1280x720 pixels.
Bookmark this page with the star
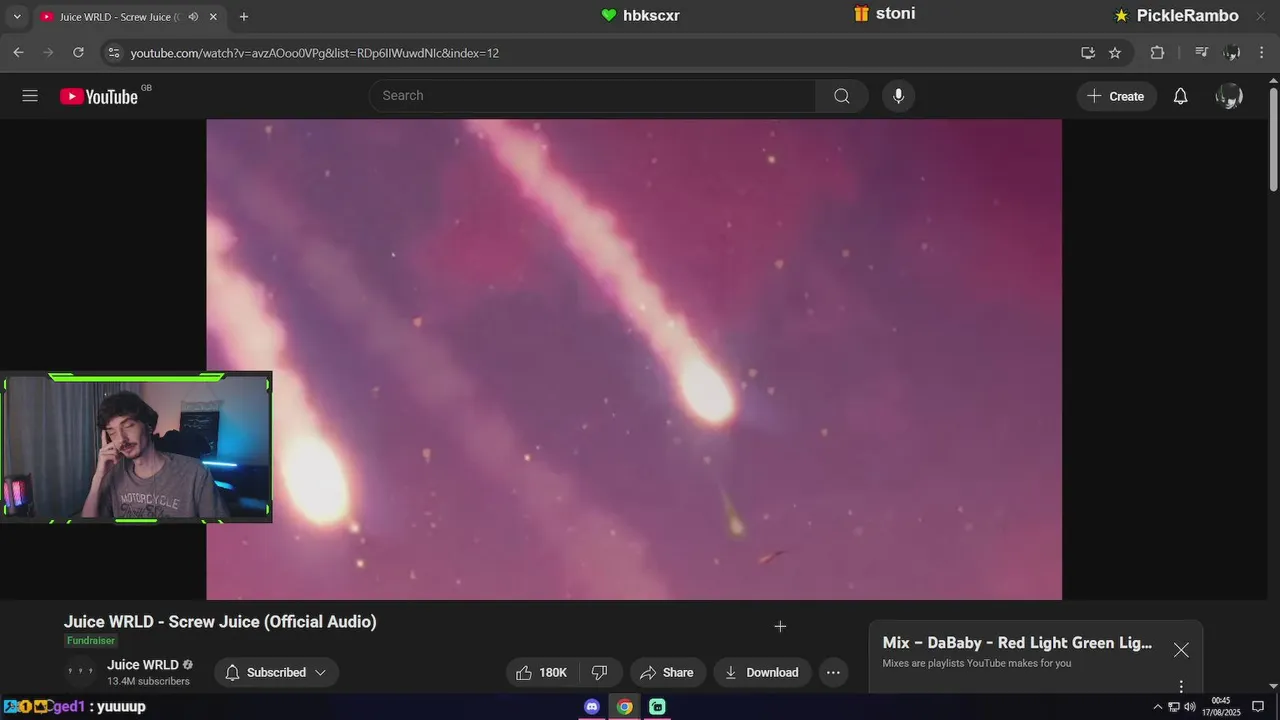[x=1115, y=53]
